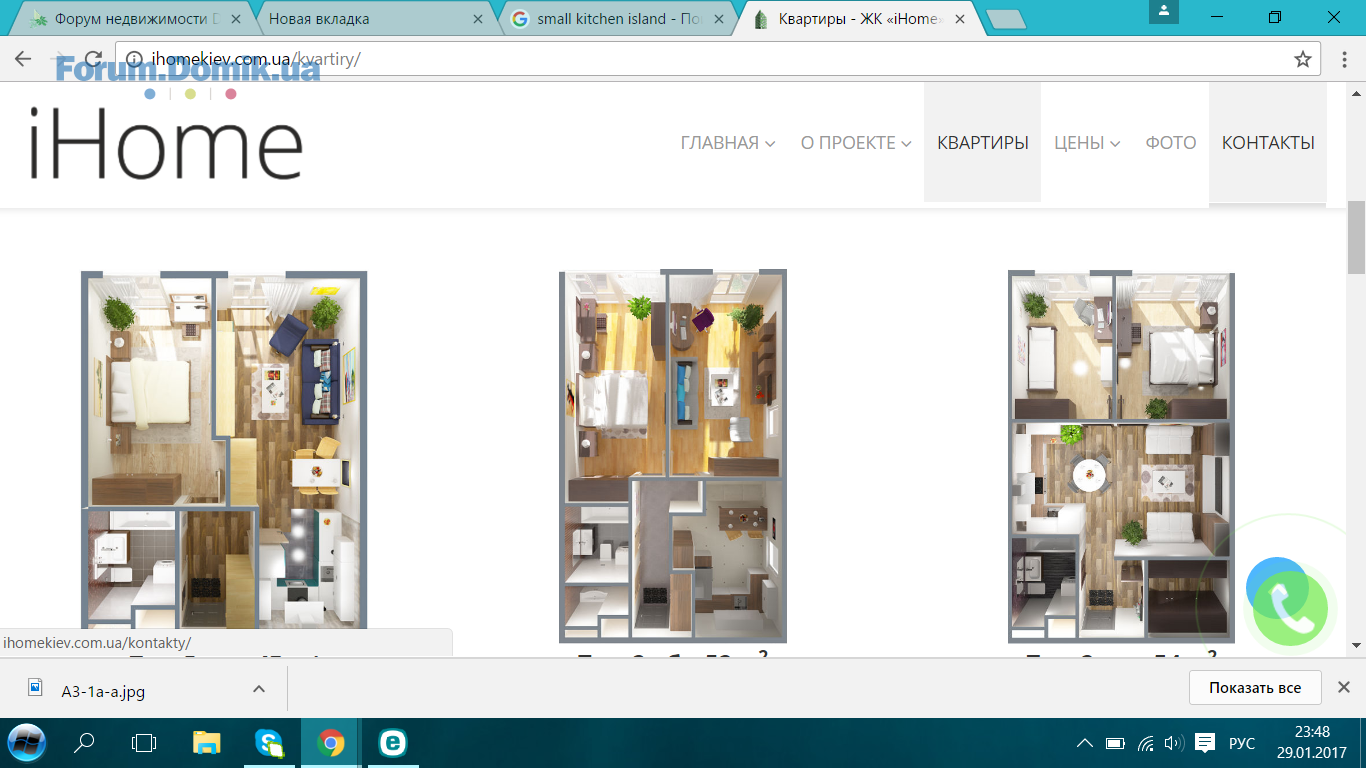
Task: Open the Action Center notifications
Action: click(1205, 743)
